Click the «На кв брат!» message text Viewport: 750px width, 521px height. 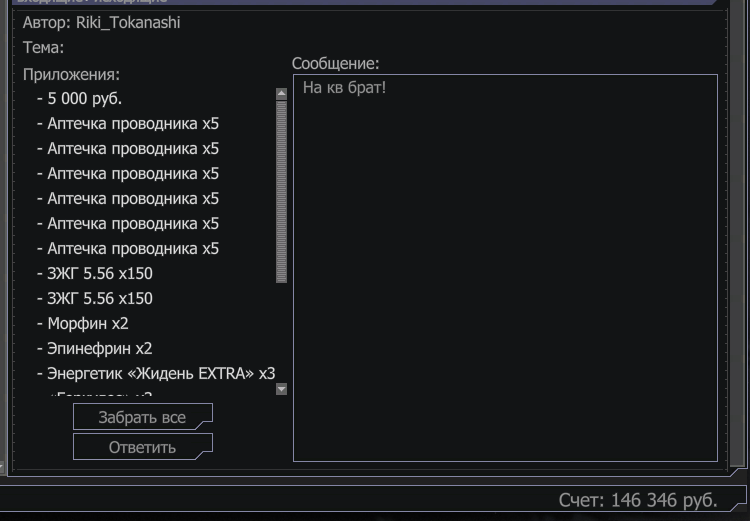click(x=344, y=89)
